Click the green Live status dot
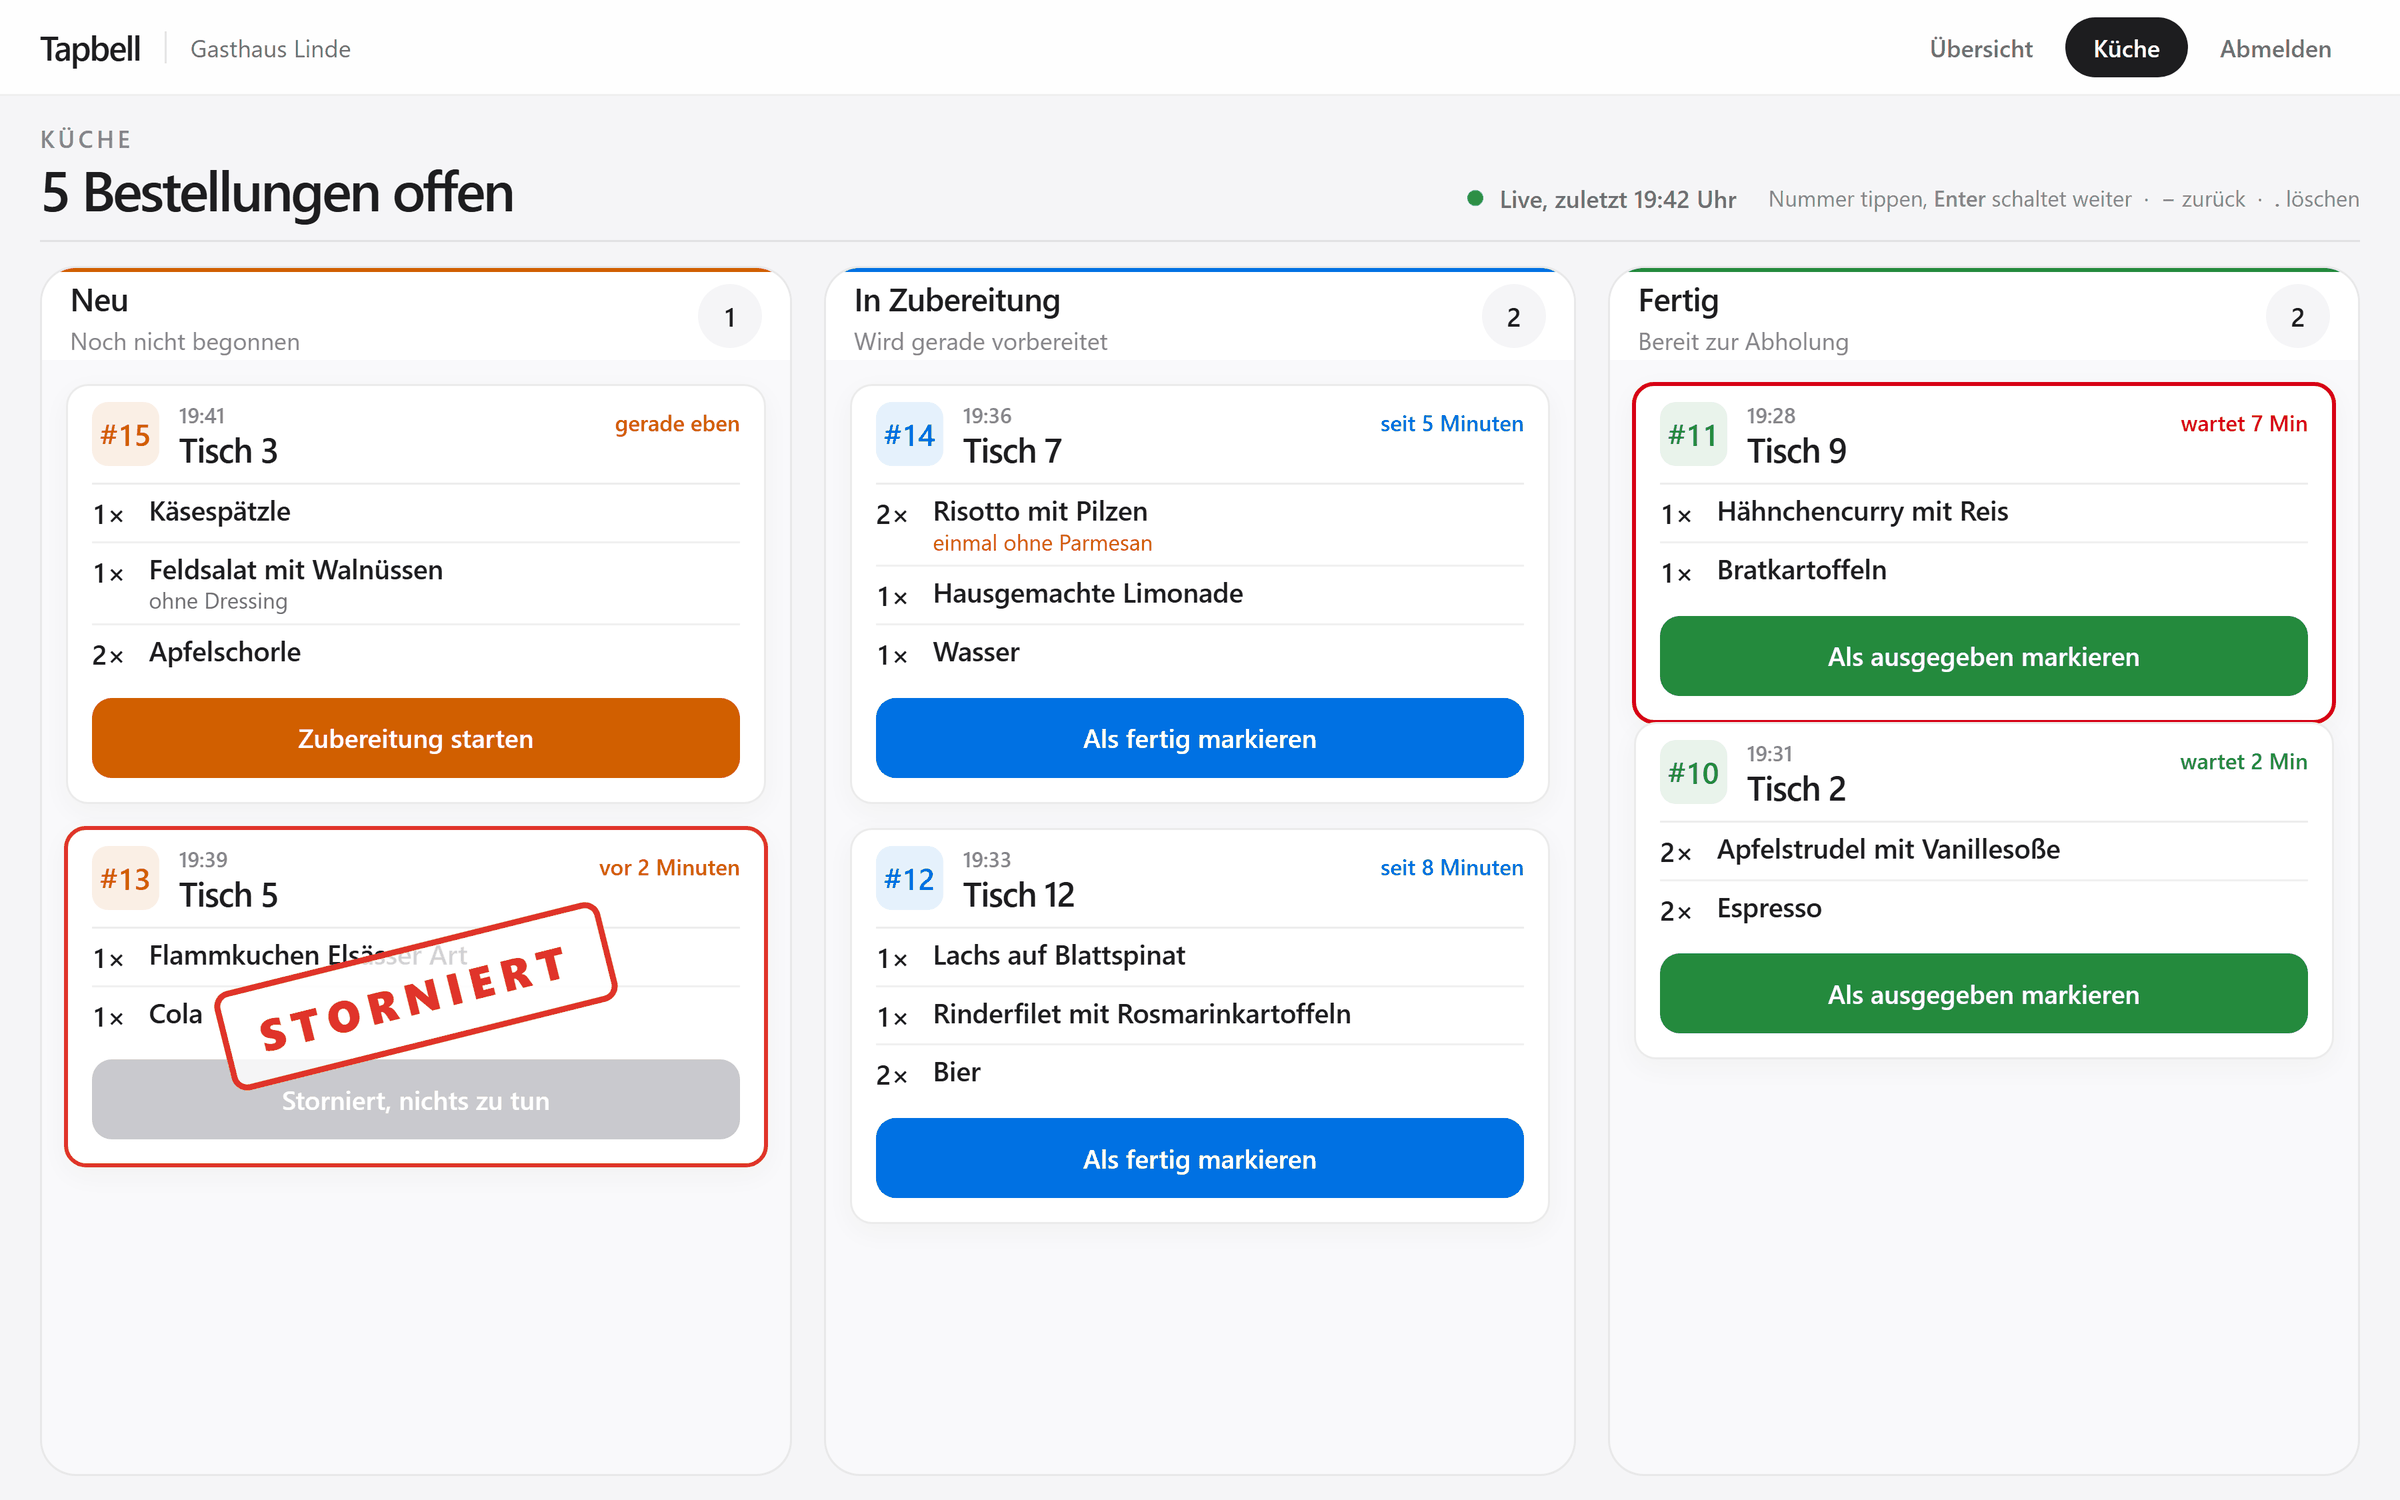Image resolution: width=2400 pixels, height=1500 pixels. coord(1475,198)
